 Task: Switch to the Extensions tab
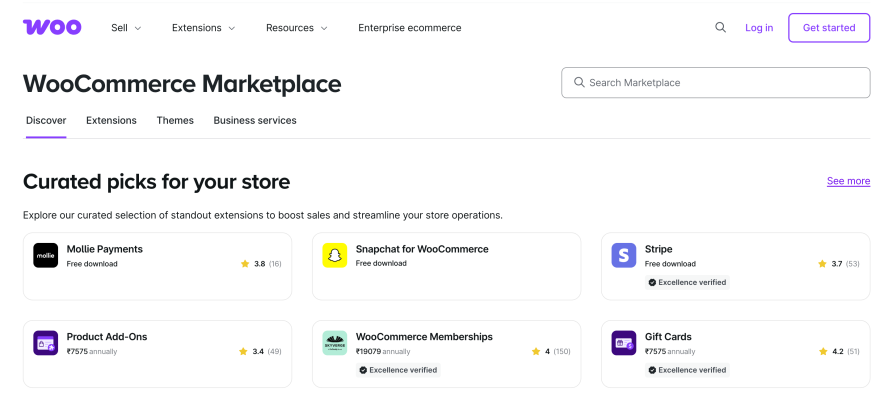click(111, 120)
